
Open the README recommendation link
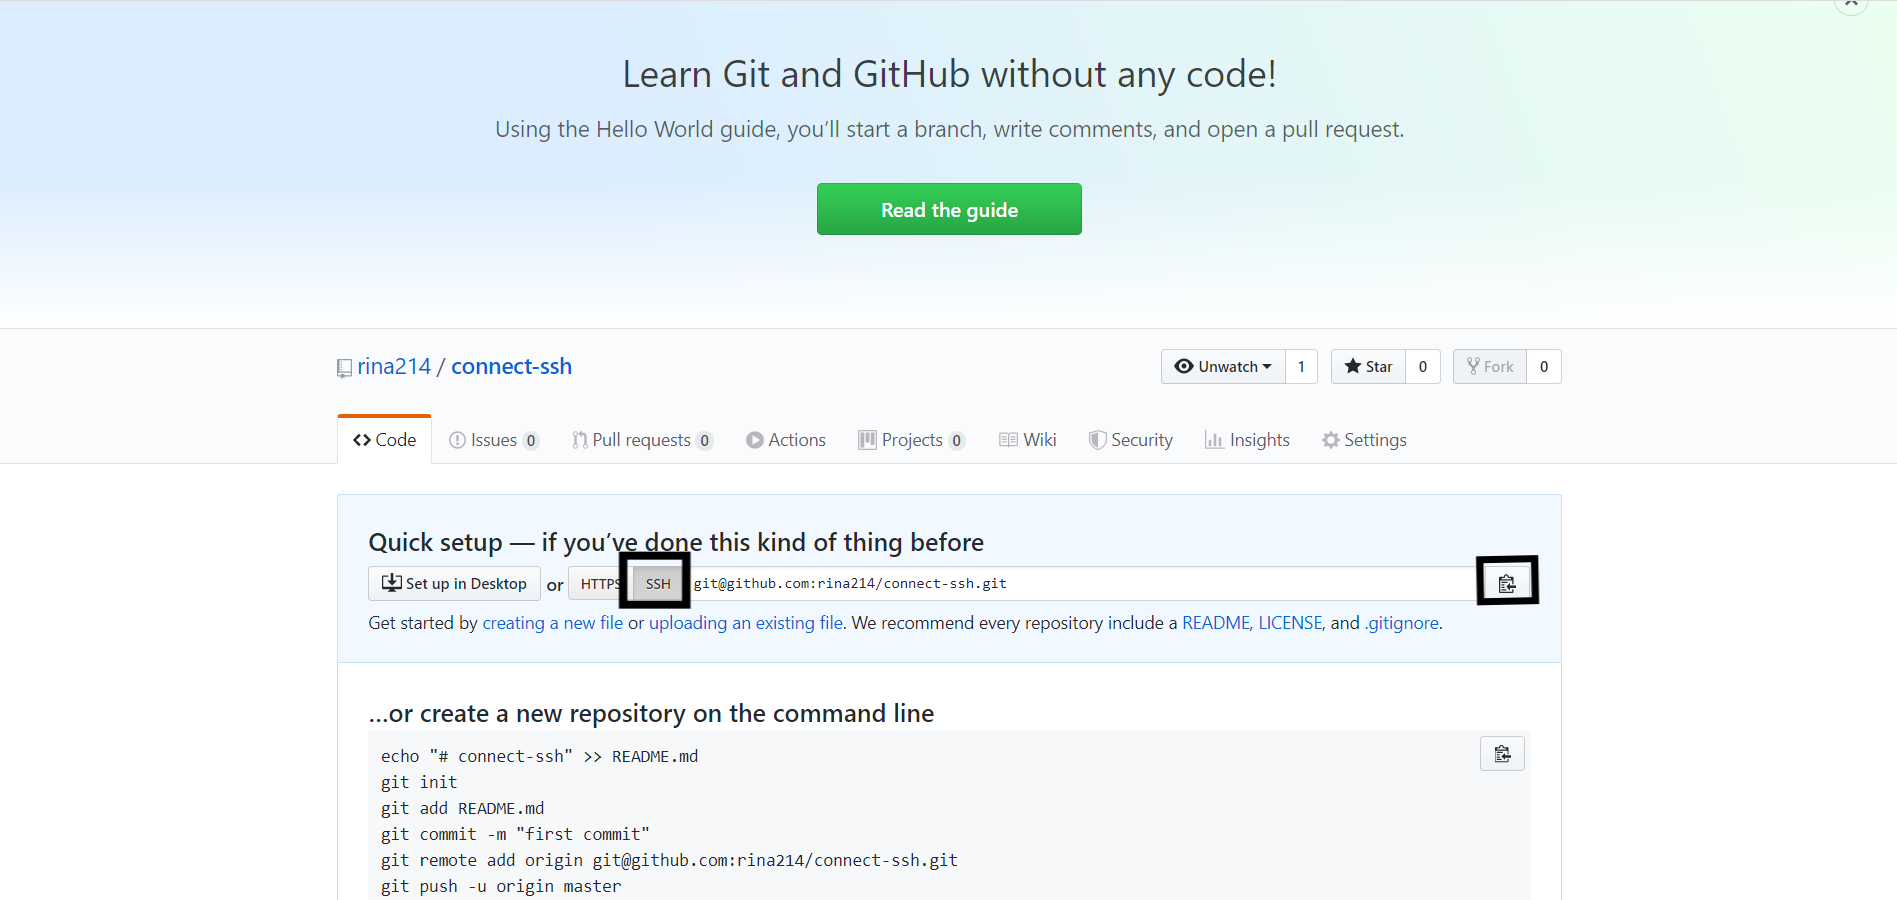pos(1215,623)
